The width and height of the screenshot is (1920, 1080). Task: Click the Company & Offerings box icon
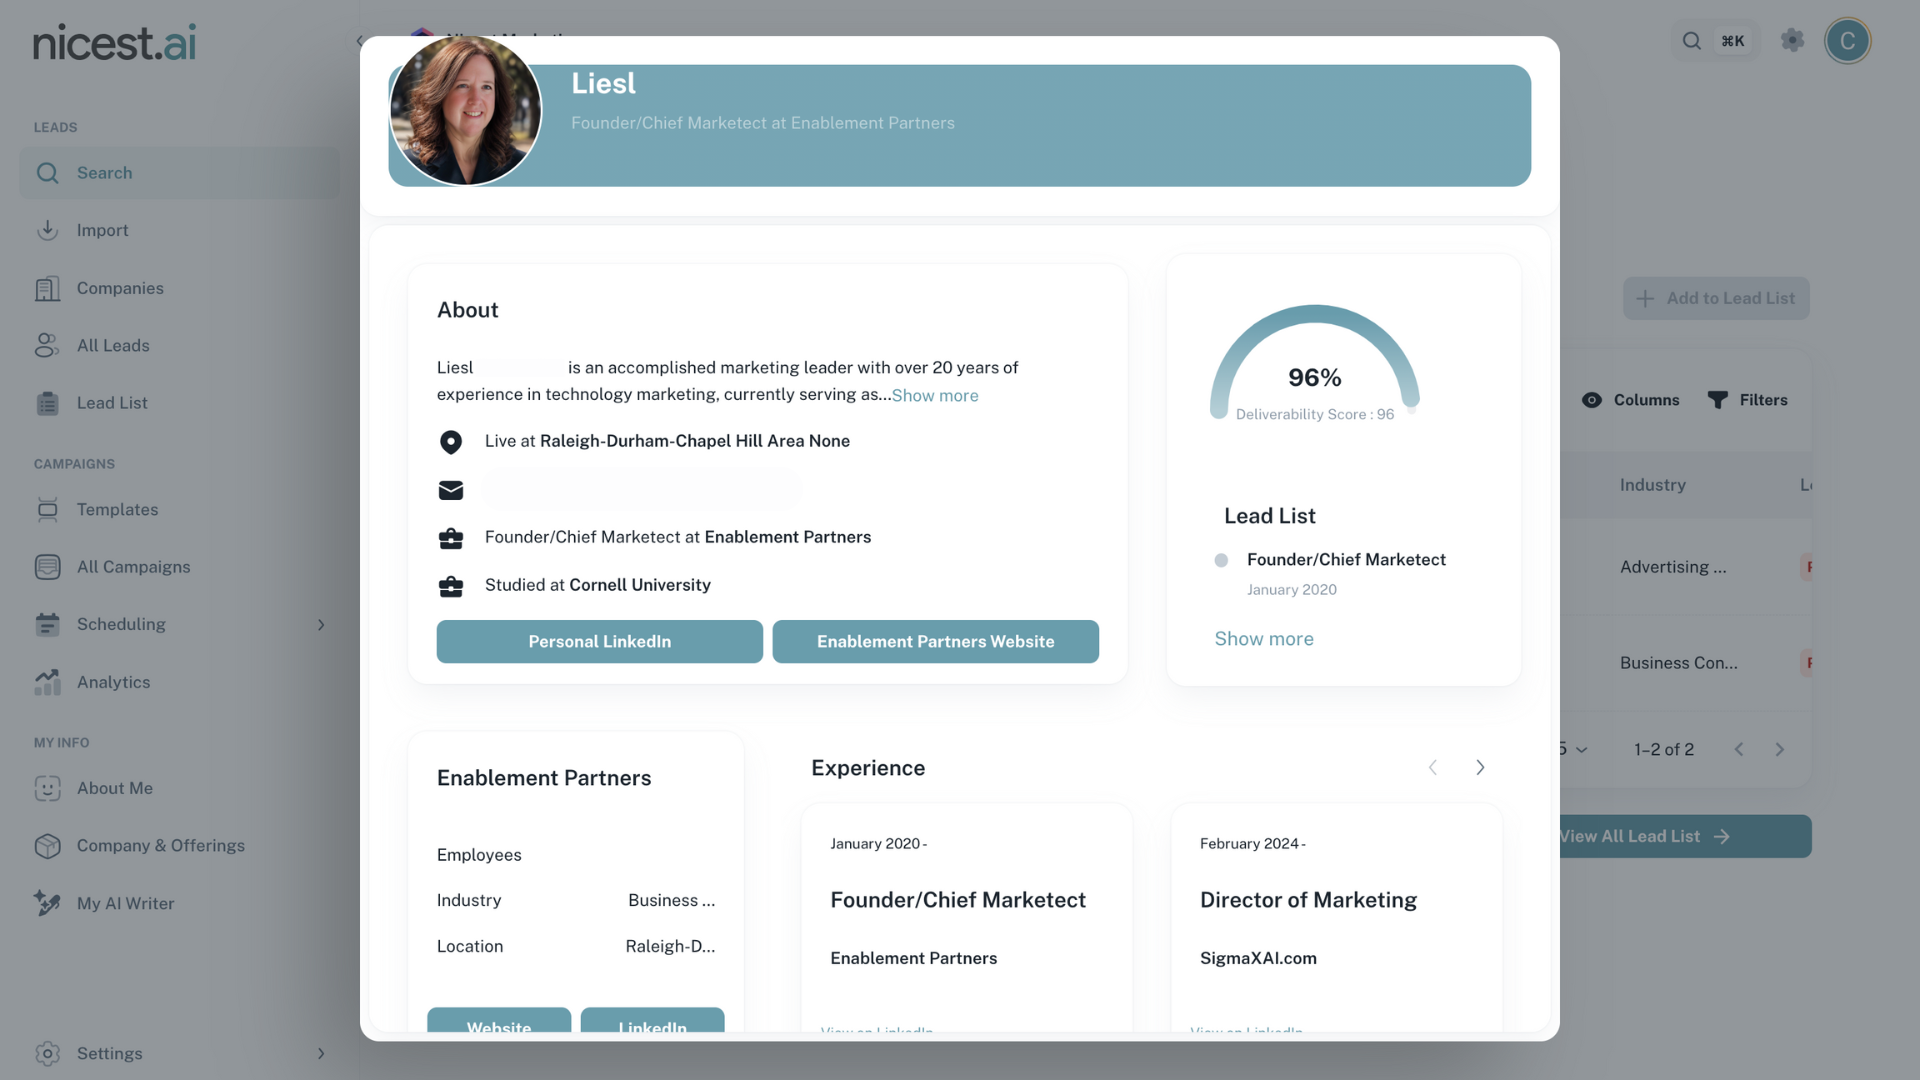tap(47, 846)
